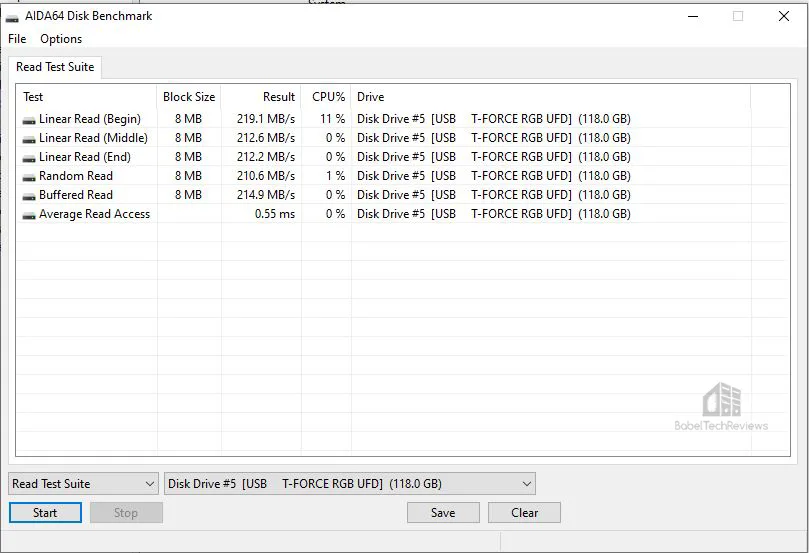Click the 8 MB block size for Buffered Read
The width and height of the screenshot is (809, 553).
tap(188, 195)
